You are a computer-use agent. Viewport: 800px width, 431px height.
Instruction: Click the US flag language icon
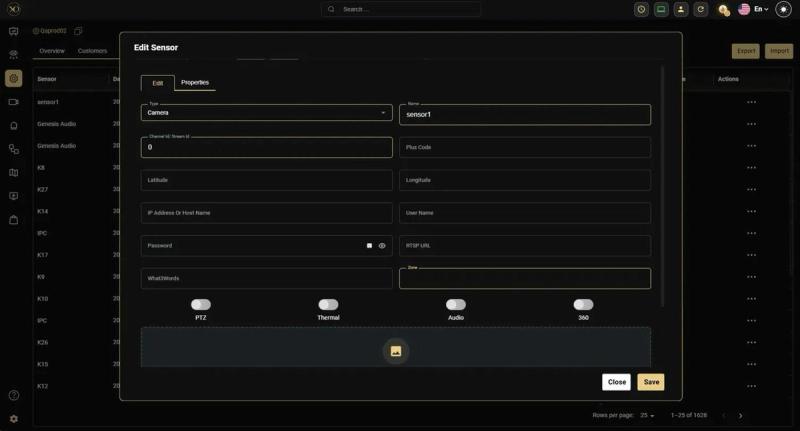[x=744, y=9]
